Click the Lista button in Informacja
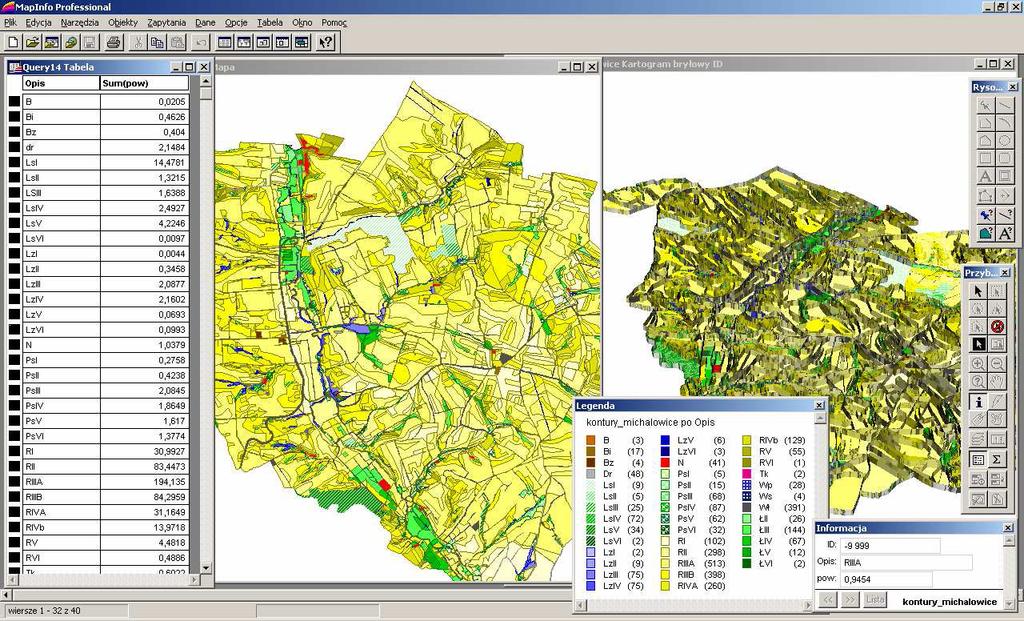Image resolution: width=1024 pixels, height=621 pixels. click(875, 599)
